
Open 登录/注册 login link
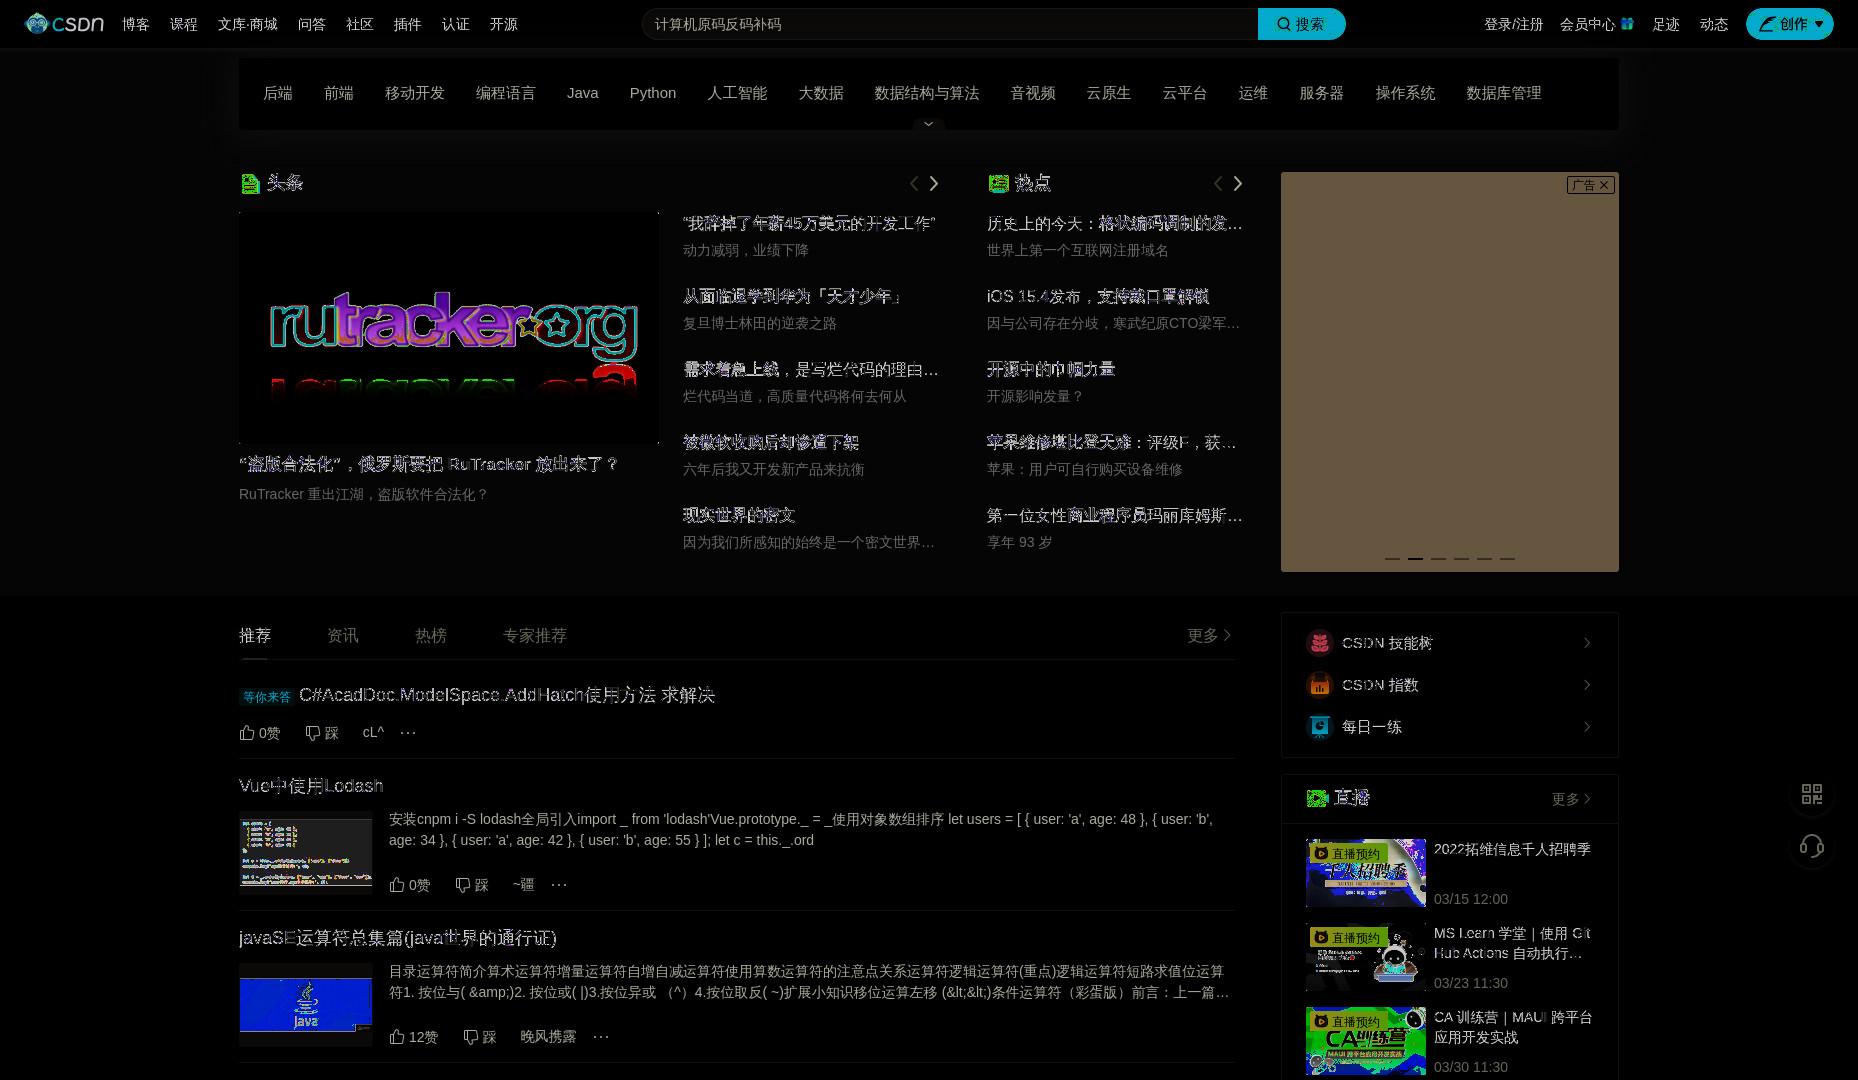[x=1513, y=24]
